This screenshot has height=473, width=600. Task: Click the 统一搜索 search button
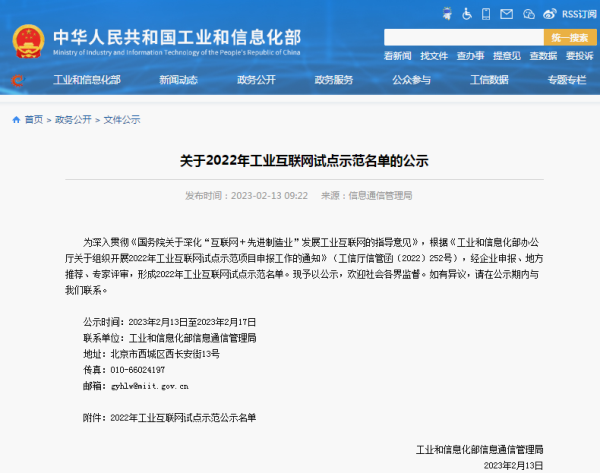[x=569, y=37]
